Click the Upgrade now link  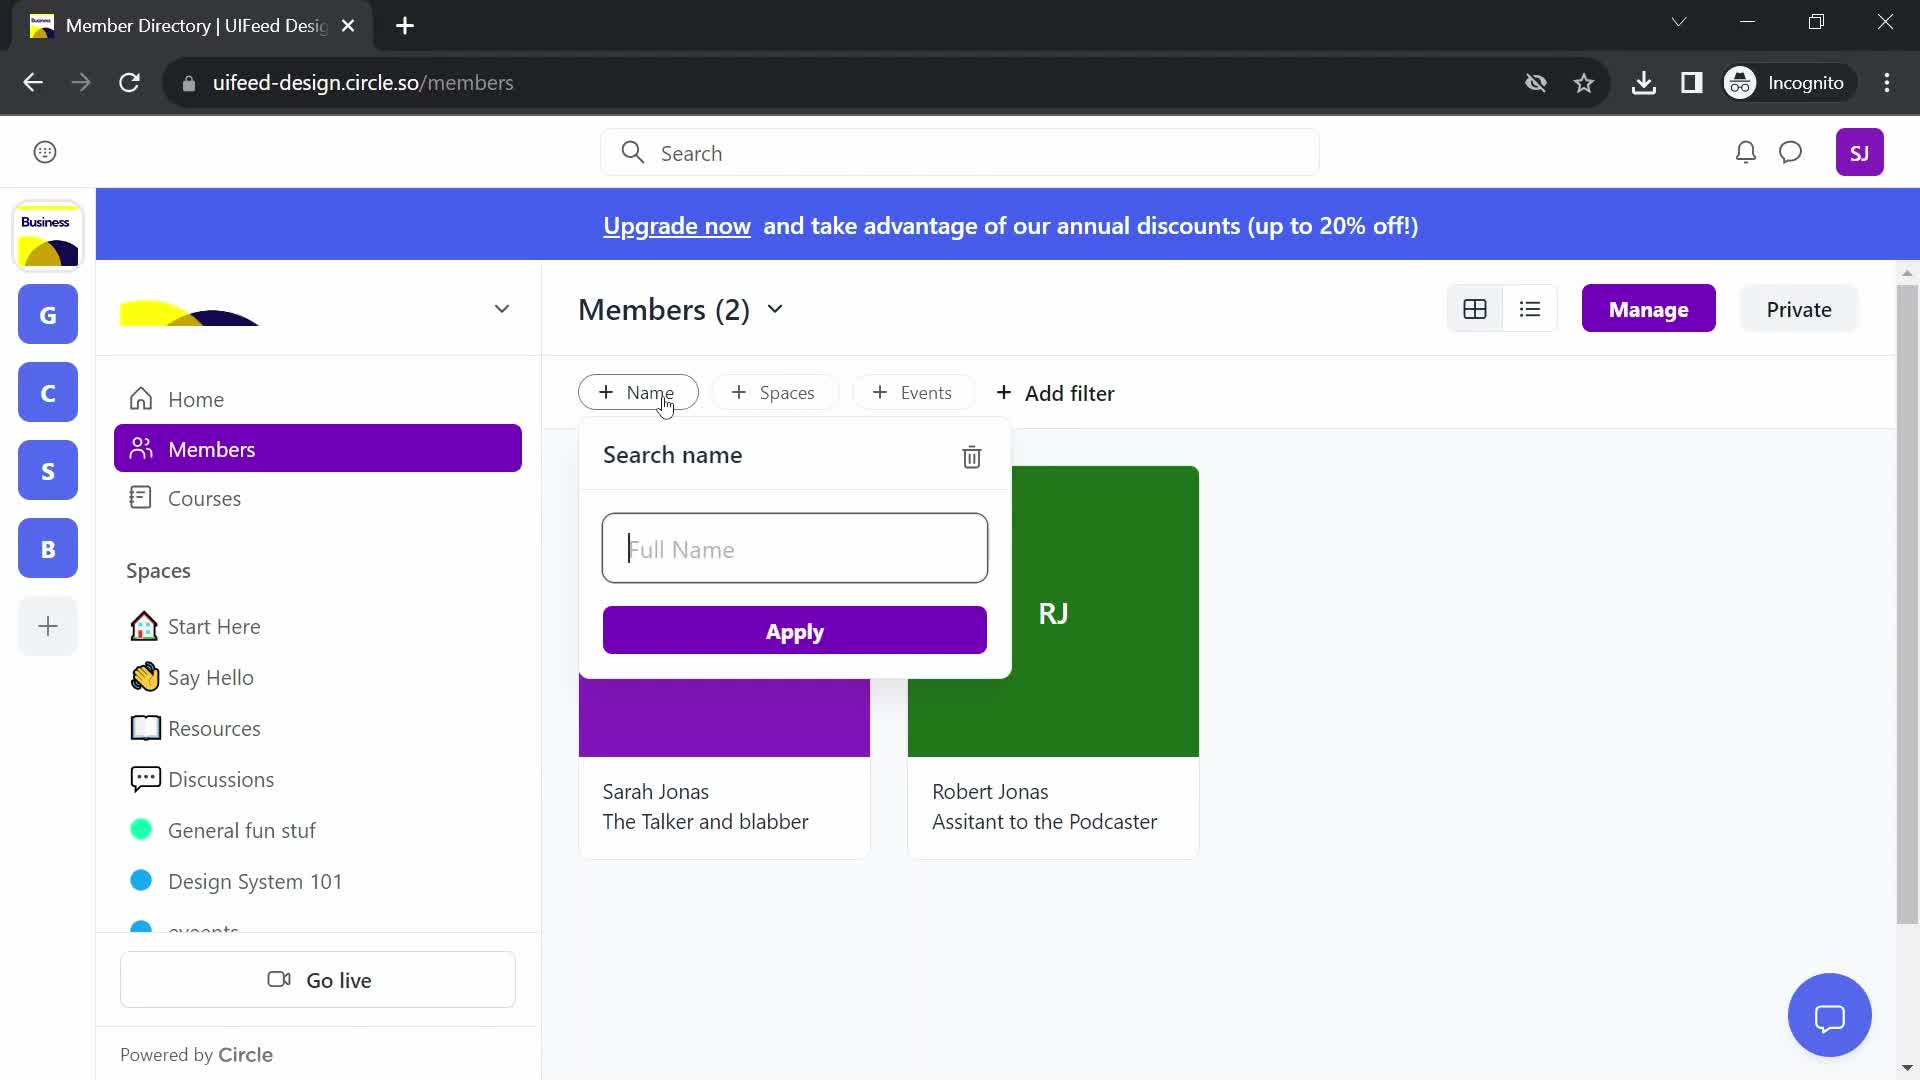[678, 225]
